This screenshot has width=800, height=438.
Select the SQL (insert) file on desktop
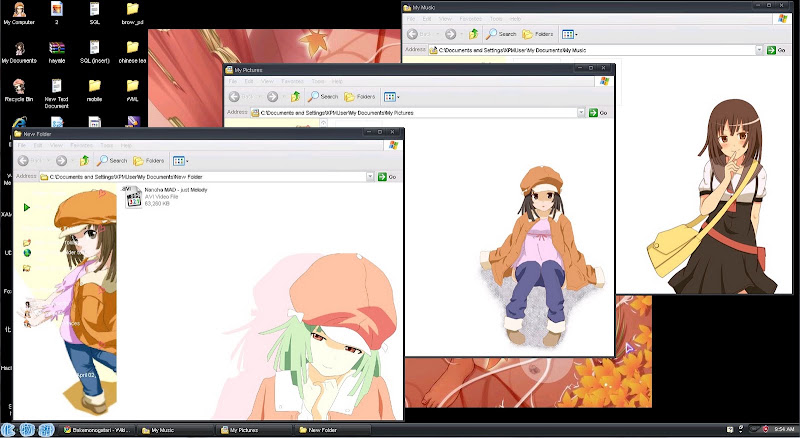pyautogui.click(x=94, y=53)
